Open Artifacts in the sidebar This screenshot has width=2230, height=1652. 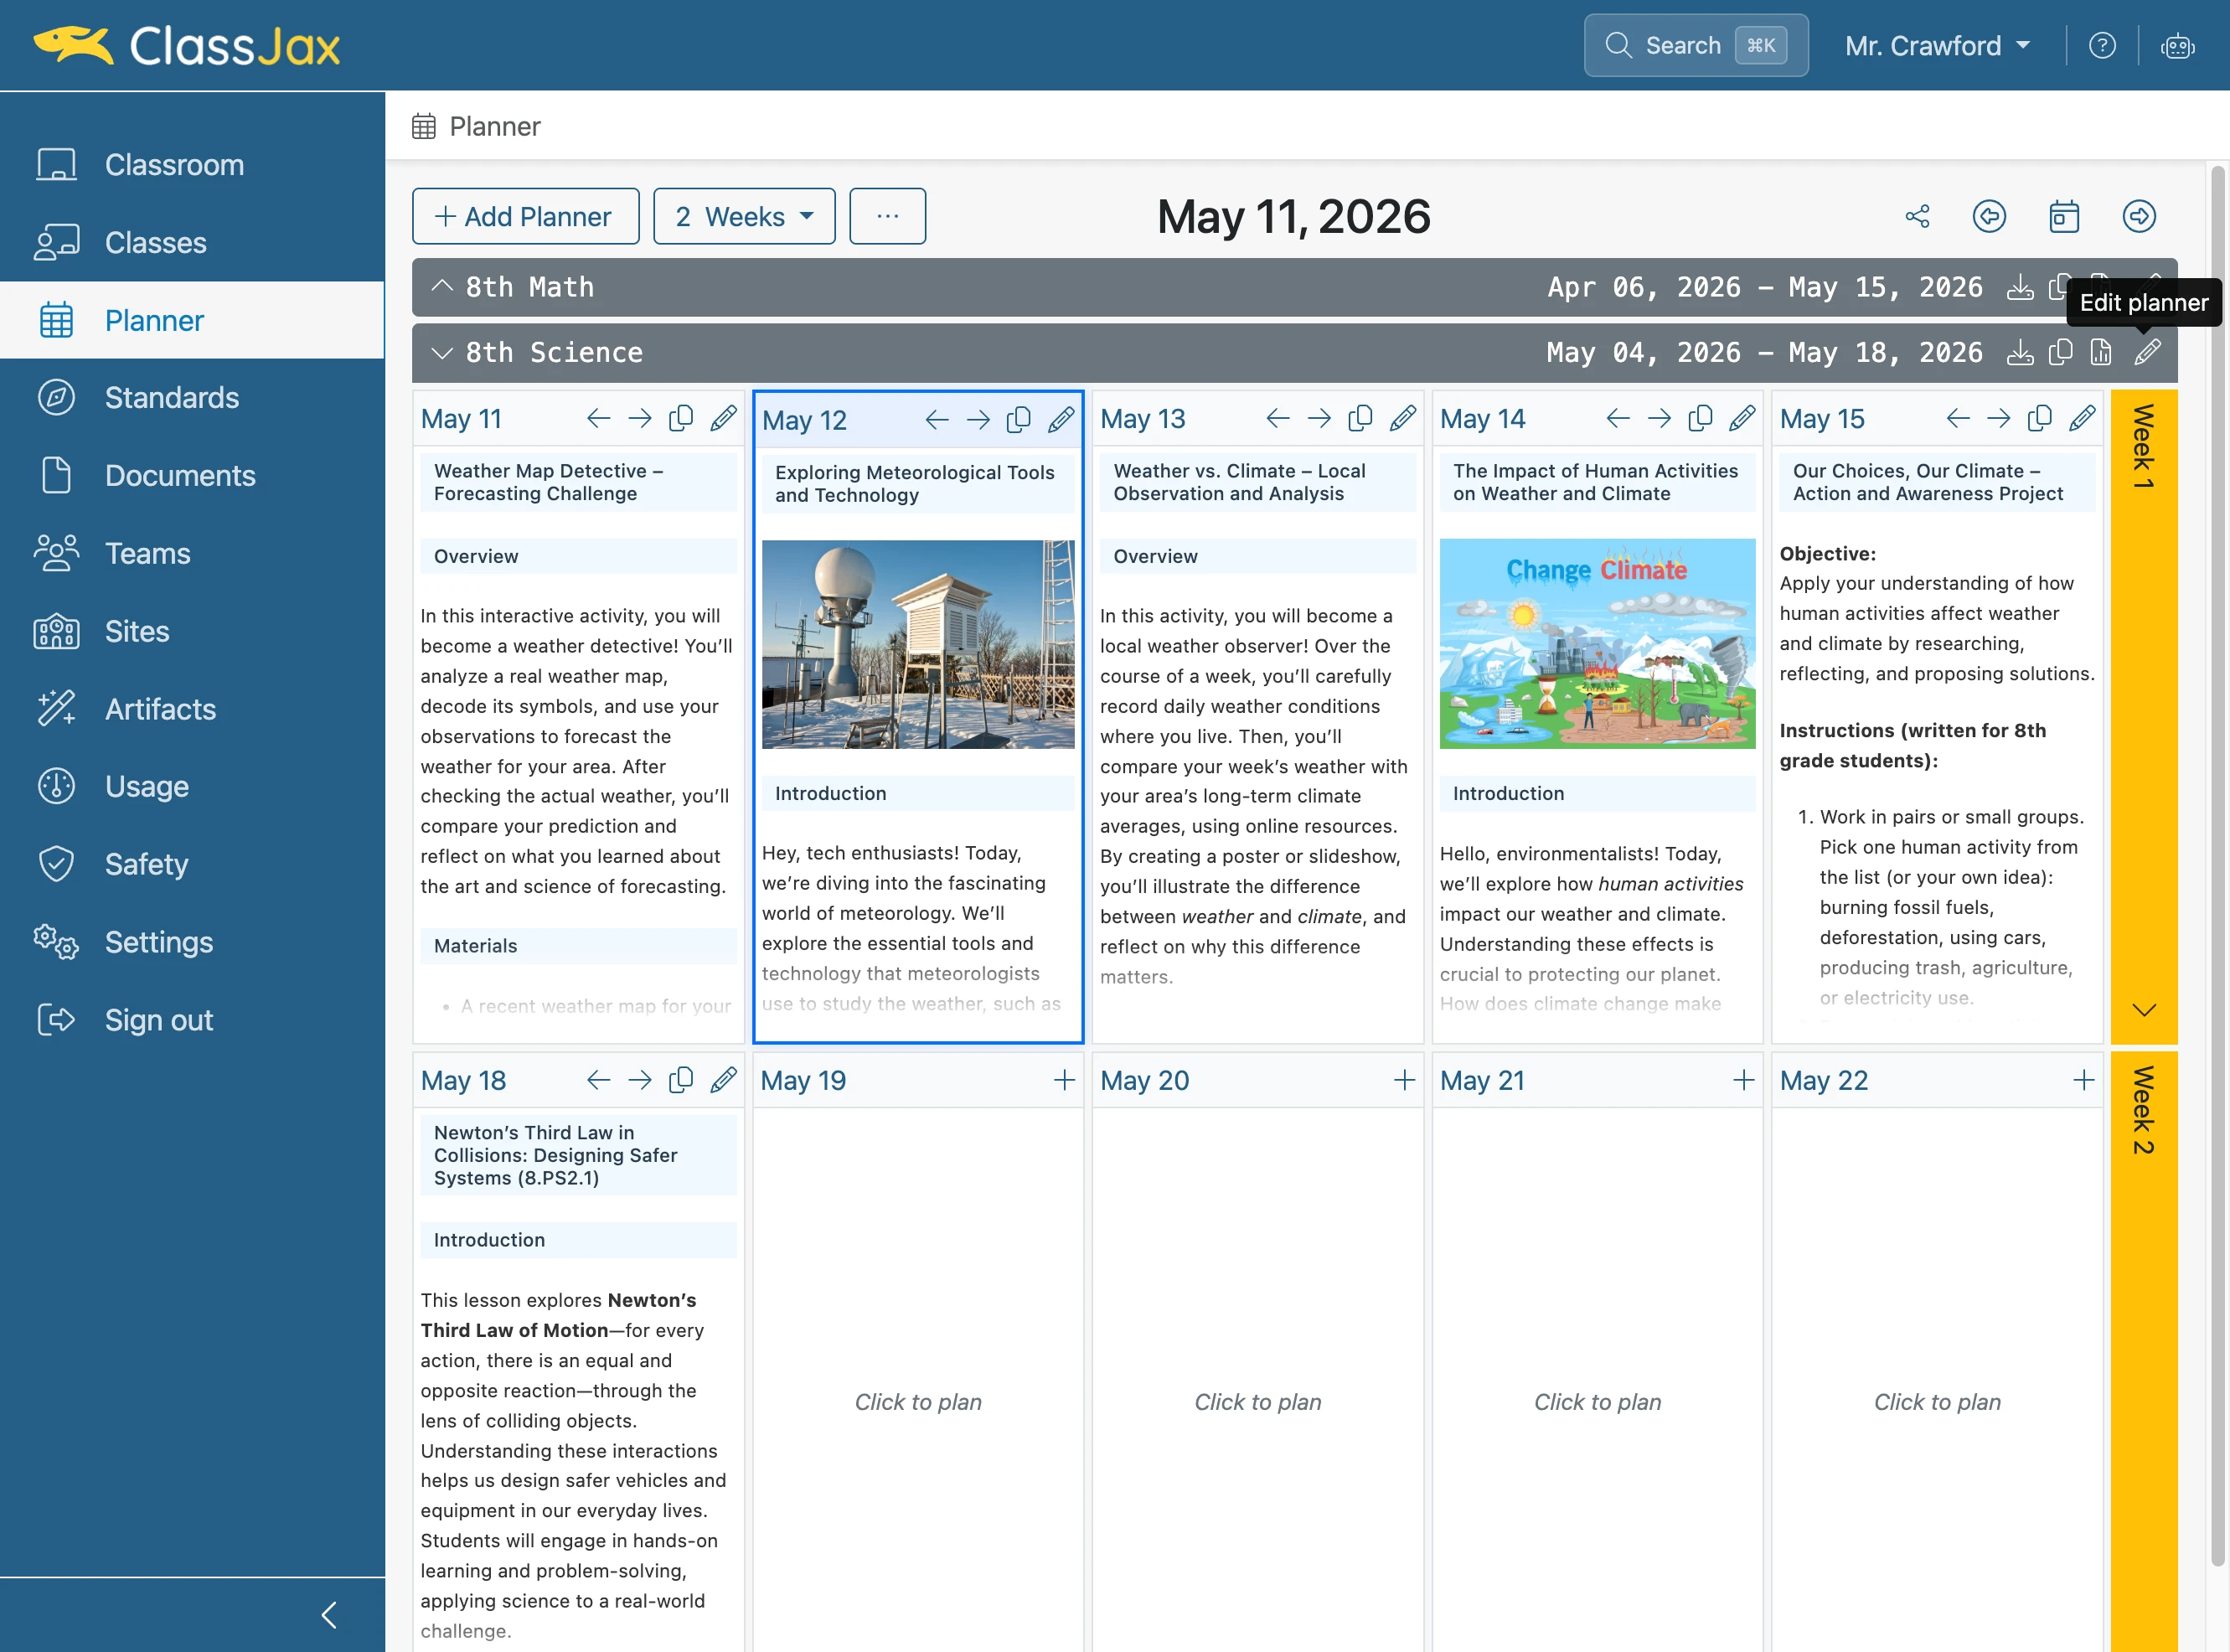tap(192, 709)
